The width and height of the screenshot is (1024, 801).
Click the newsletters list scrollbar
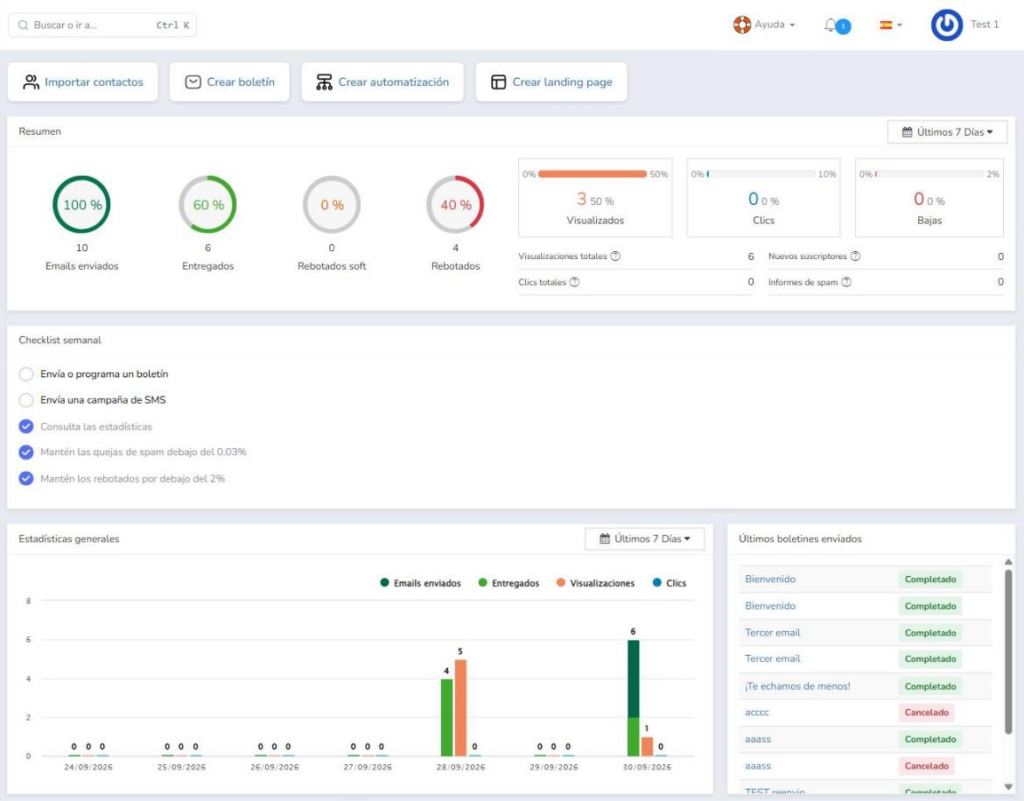coord(1008,651)
